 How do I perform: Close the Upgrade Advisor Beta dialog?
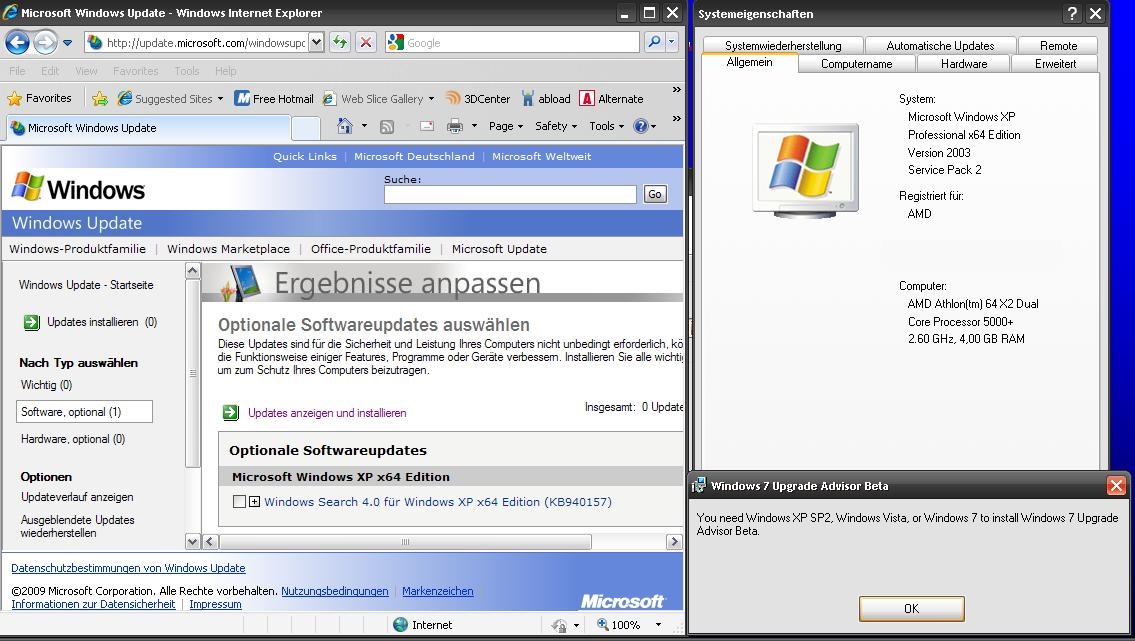tap(1116, 485)
